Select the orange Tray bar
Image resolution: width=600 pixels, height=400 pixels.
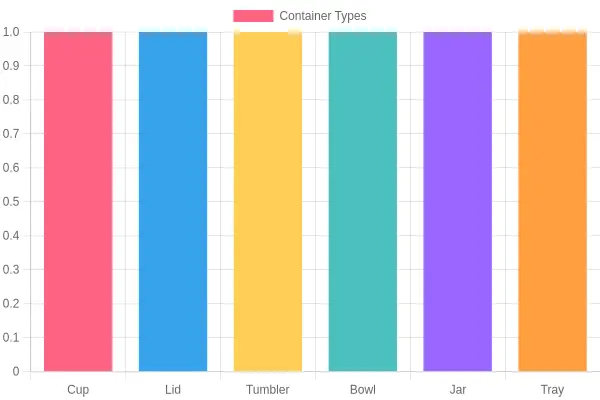tap(553, 202)
